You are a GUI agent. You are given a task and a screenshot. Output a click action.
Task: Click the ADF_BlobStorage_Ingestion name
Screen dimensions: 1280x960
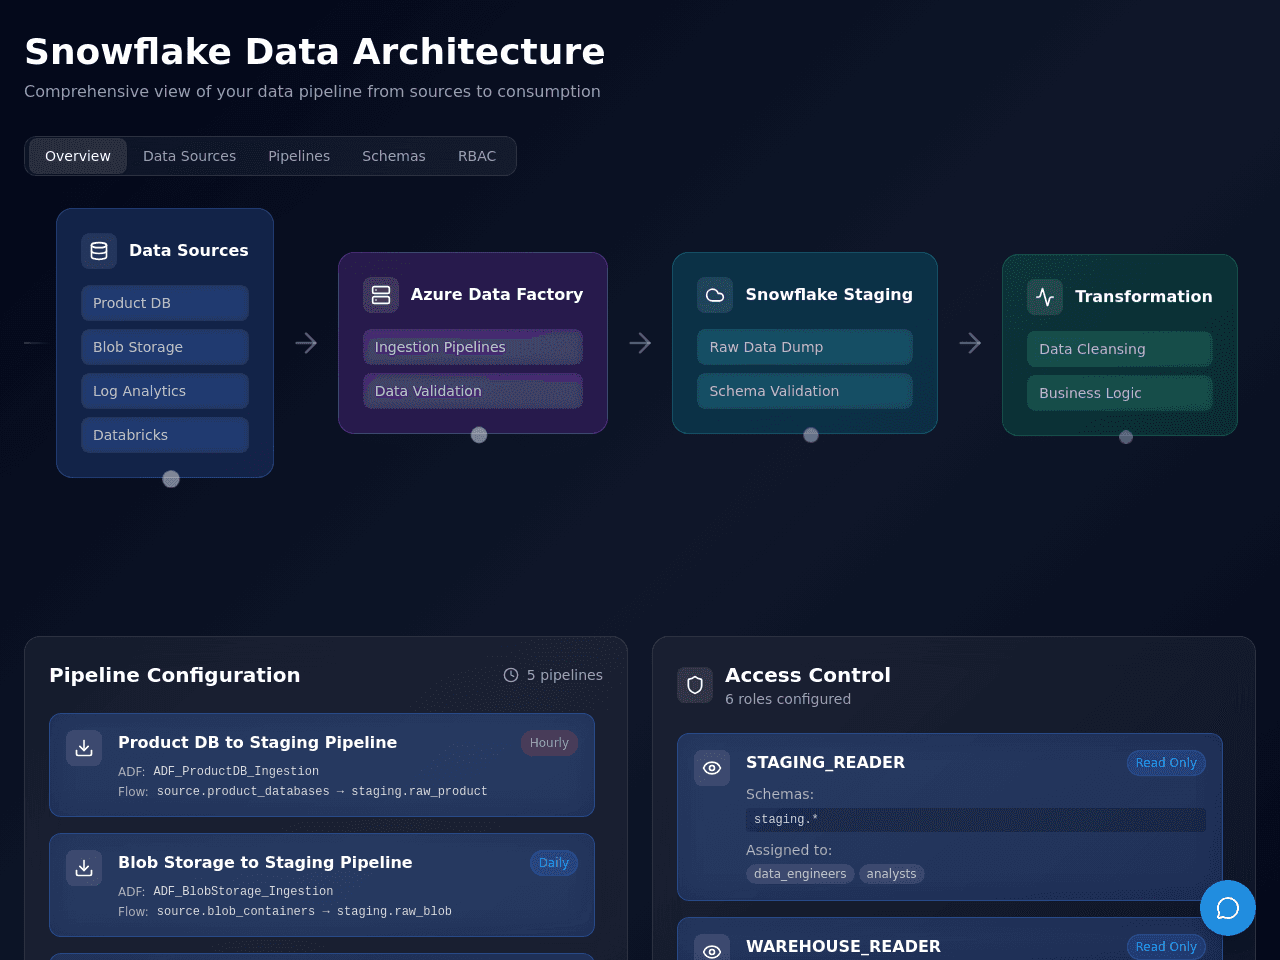pyautogui.click(x=243, y=891)
